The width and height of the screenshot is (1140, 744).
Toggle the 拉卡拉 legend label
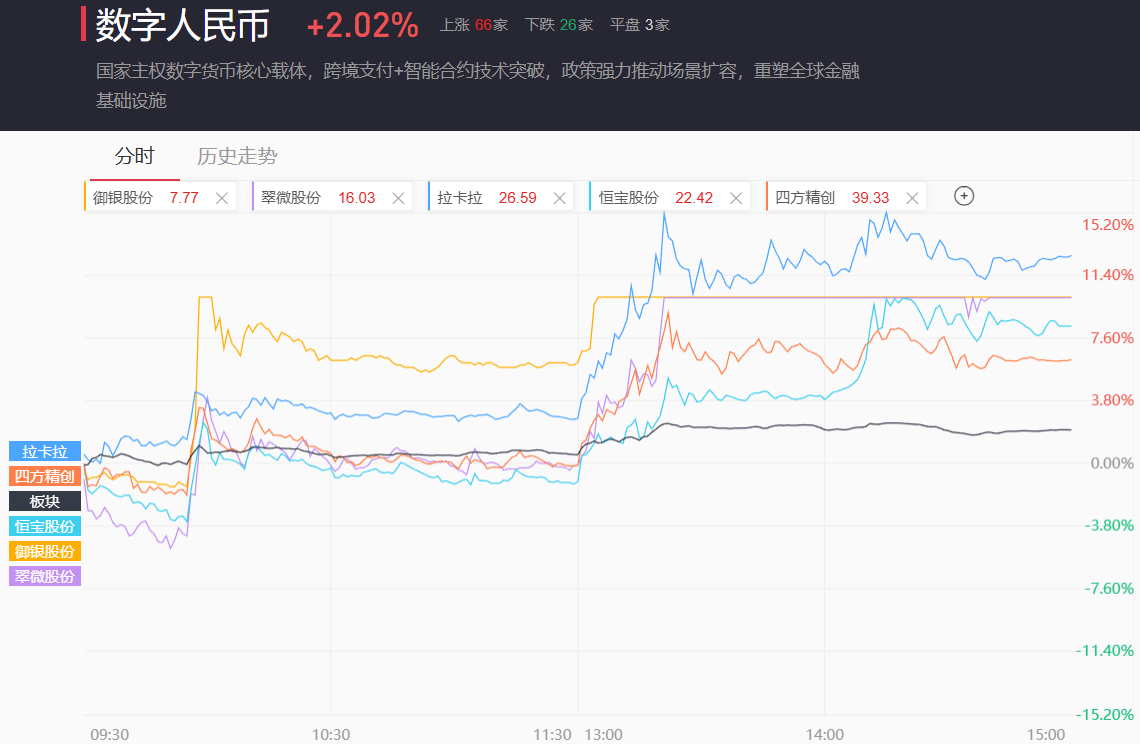(45, 451)
